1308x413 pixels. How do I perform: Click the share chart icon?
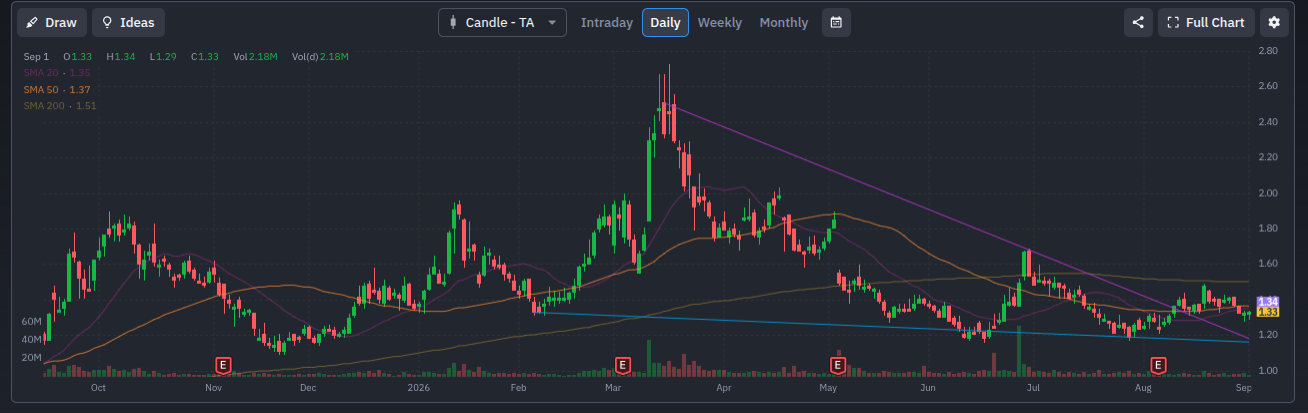click(x=1138, y=22)
